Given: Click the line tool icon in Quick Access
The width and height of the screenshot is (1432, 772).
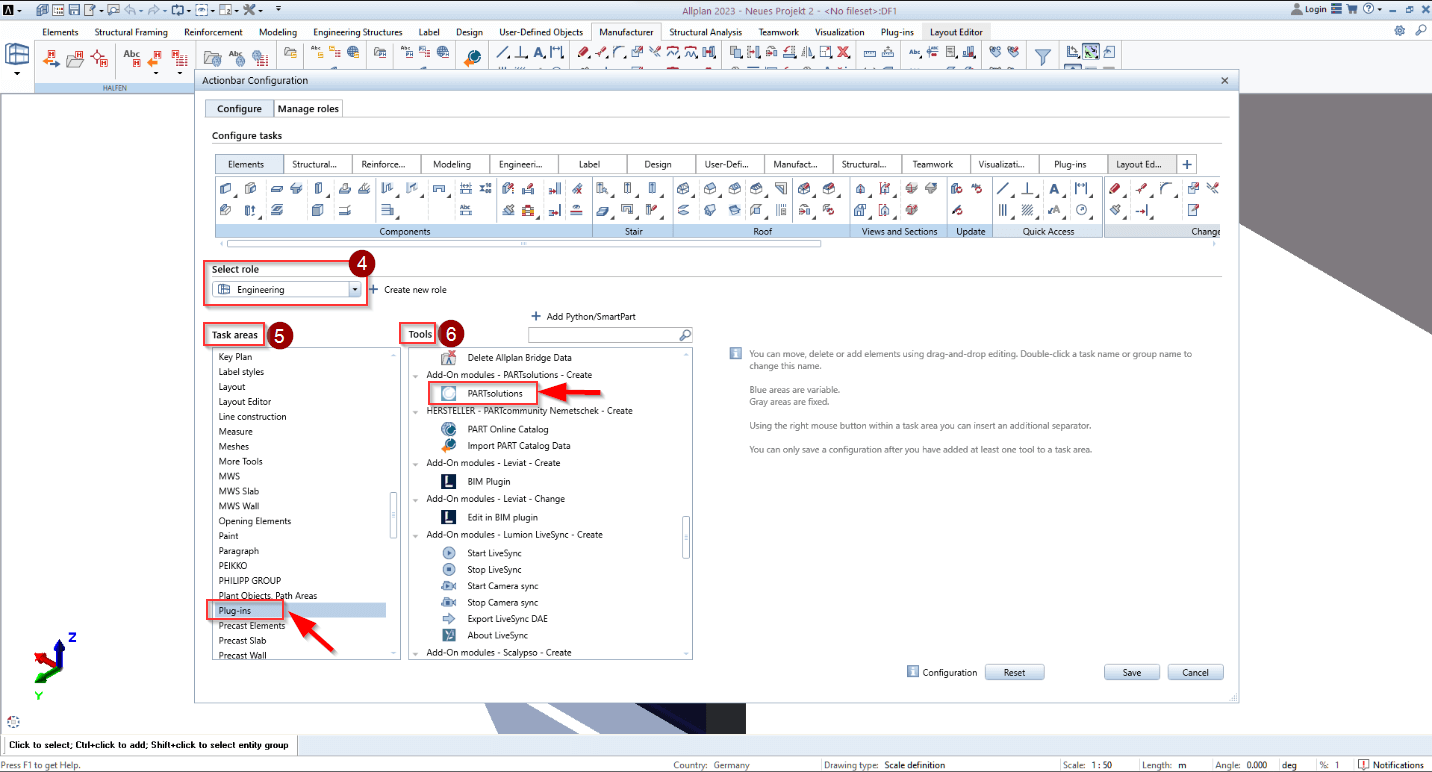Looking at the screenshot, I should pyautogui.click(x=1003, y=188).
